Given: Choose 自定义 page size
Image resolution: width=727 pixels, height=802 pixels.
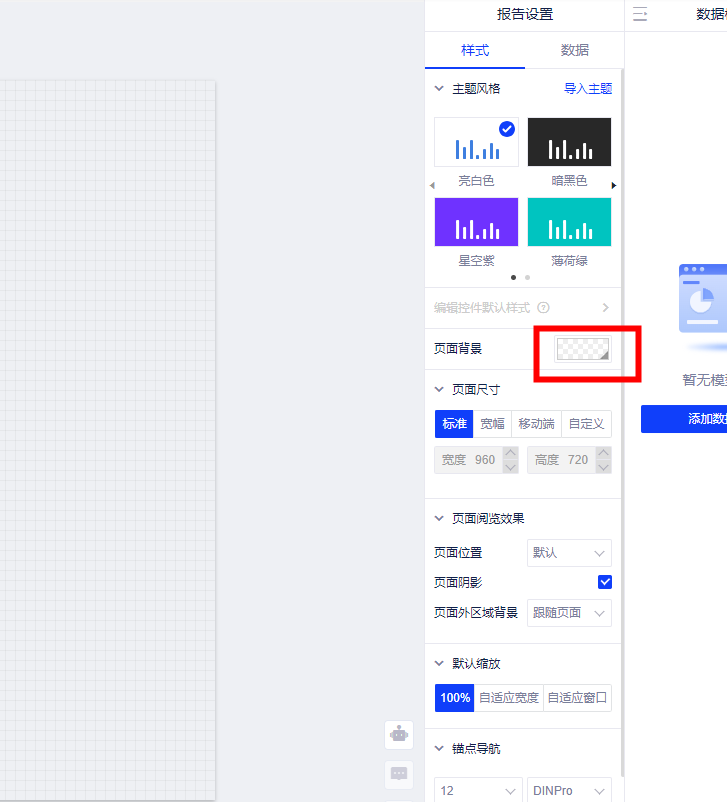Looking at the screenshot, I should coord(586,424).
